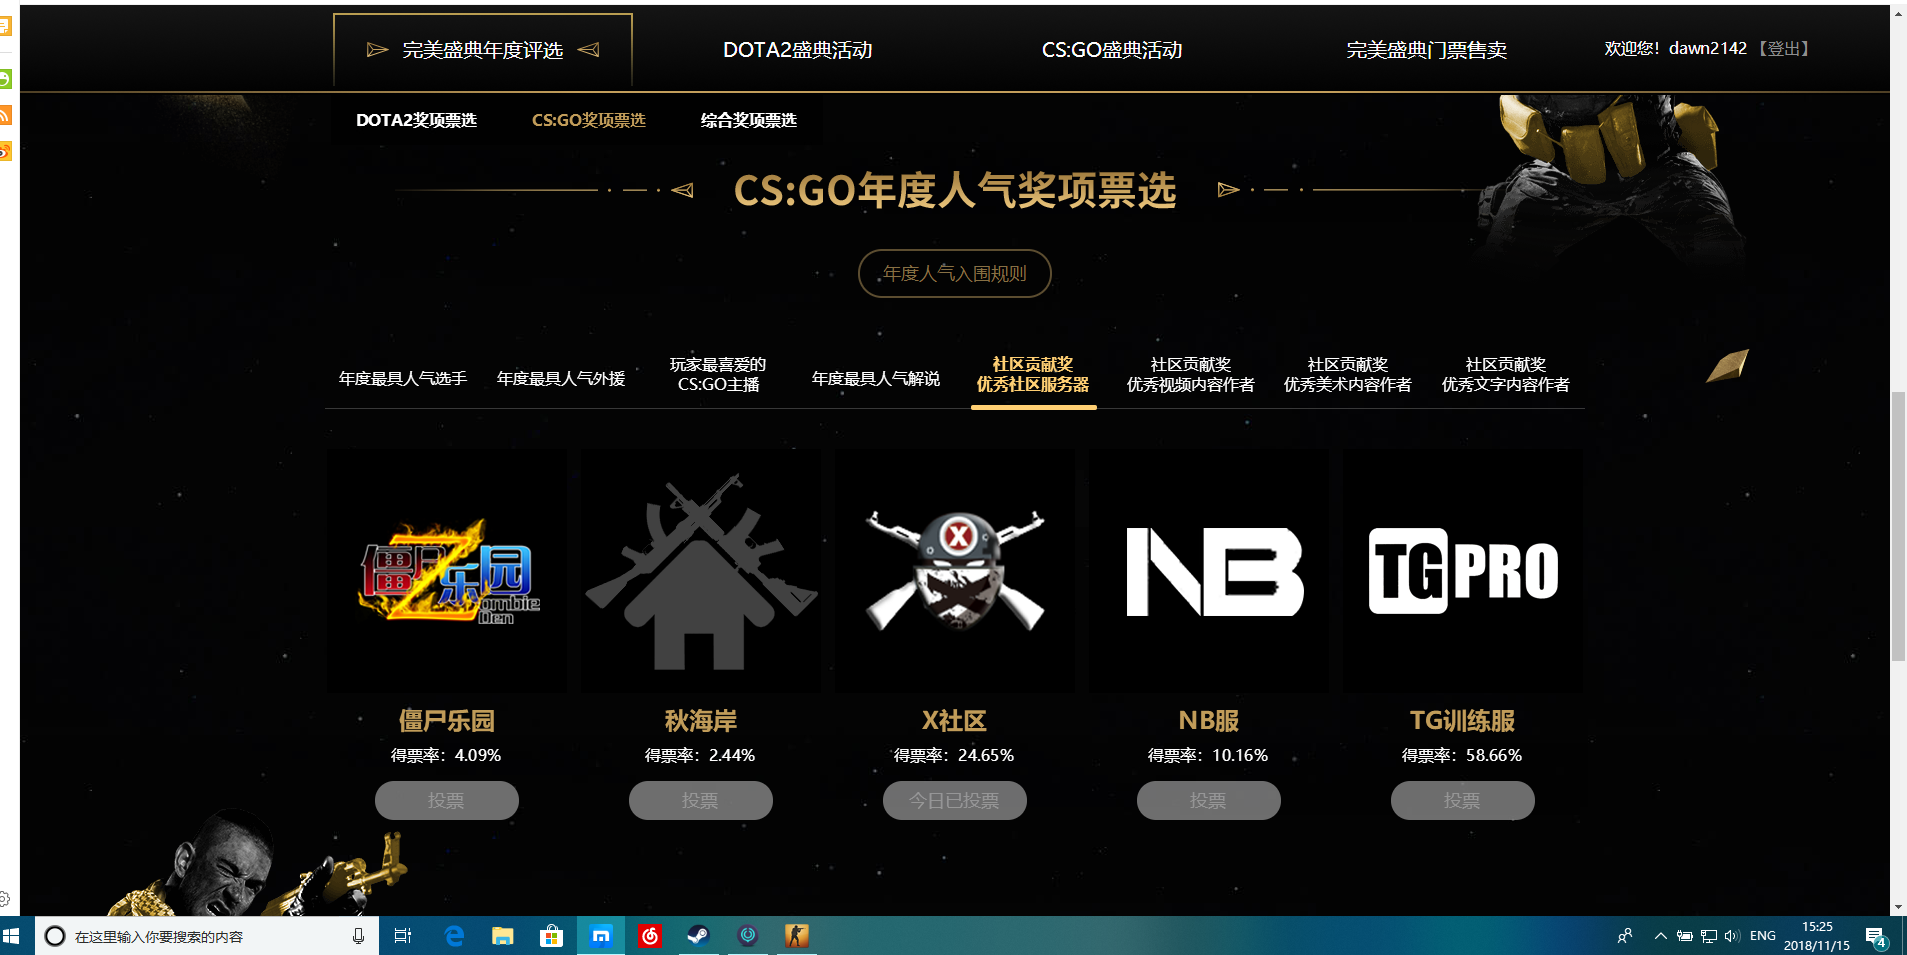
Task: Expand hidden icons in the system tray
Action: [x=1659, y=936]
